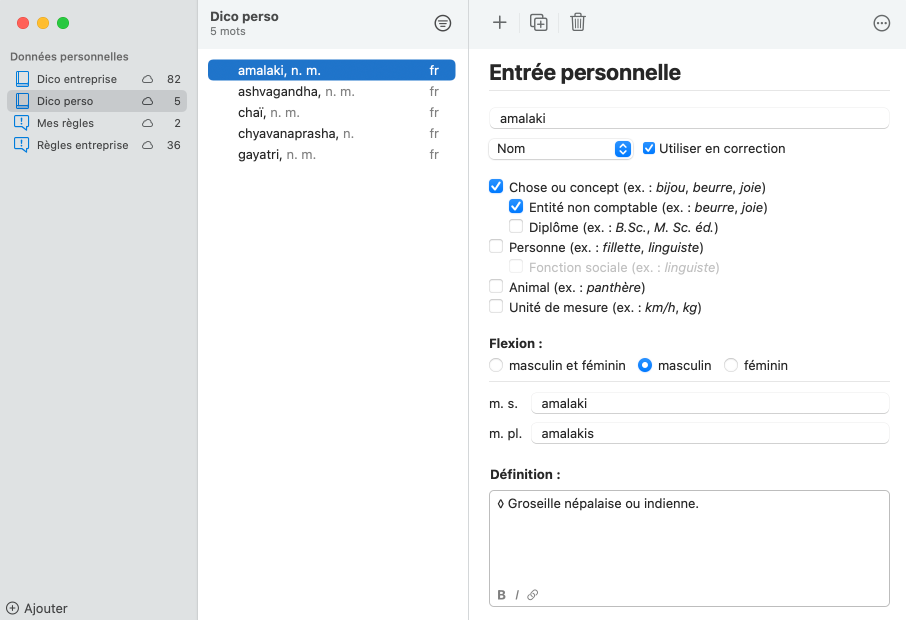
Task: Enable the Personne checkbox
Action: click(496, 247)
